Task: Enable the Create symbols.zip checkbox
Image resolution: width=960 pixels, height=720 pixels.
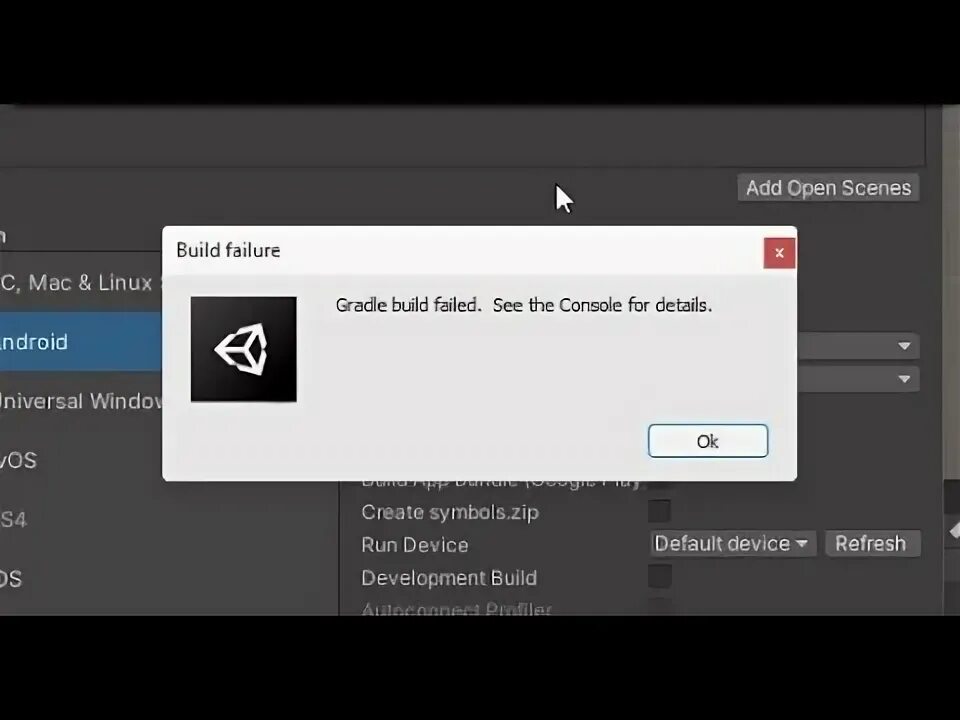Action: pyautogui.click(x=659, y=511)
